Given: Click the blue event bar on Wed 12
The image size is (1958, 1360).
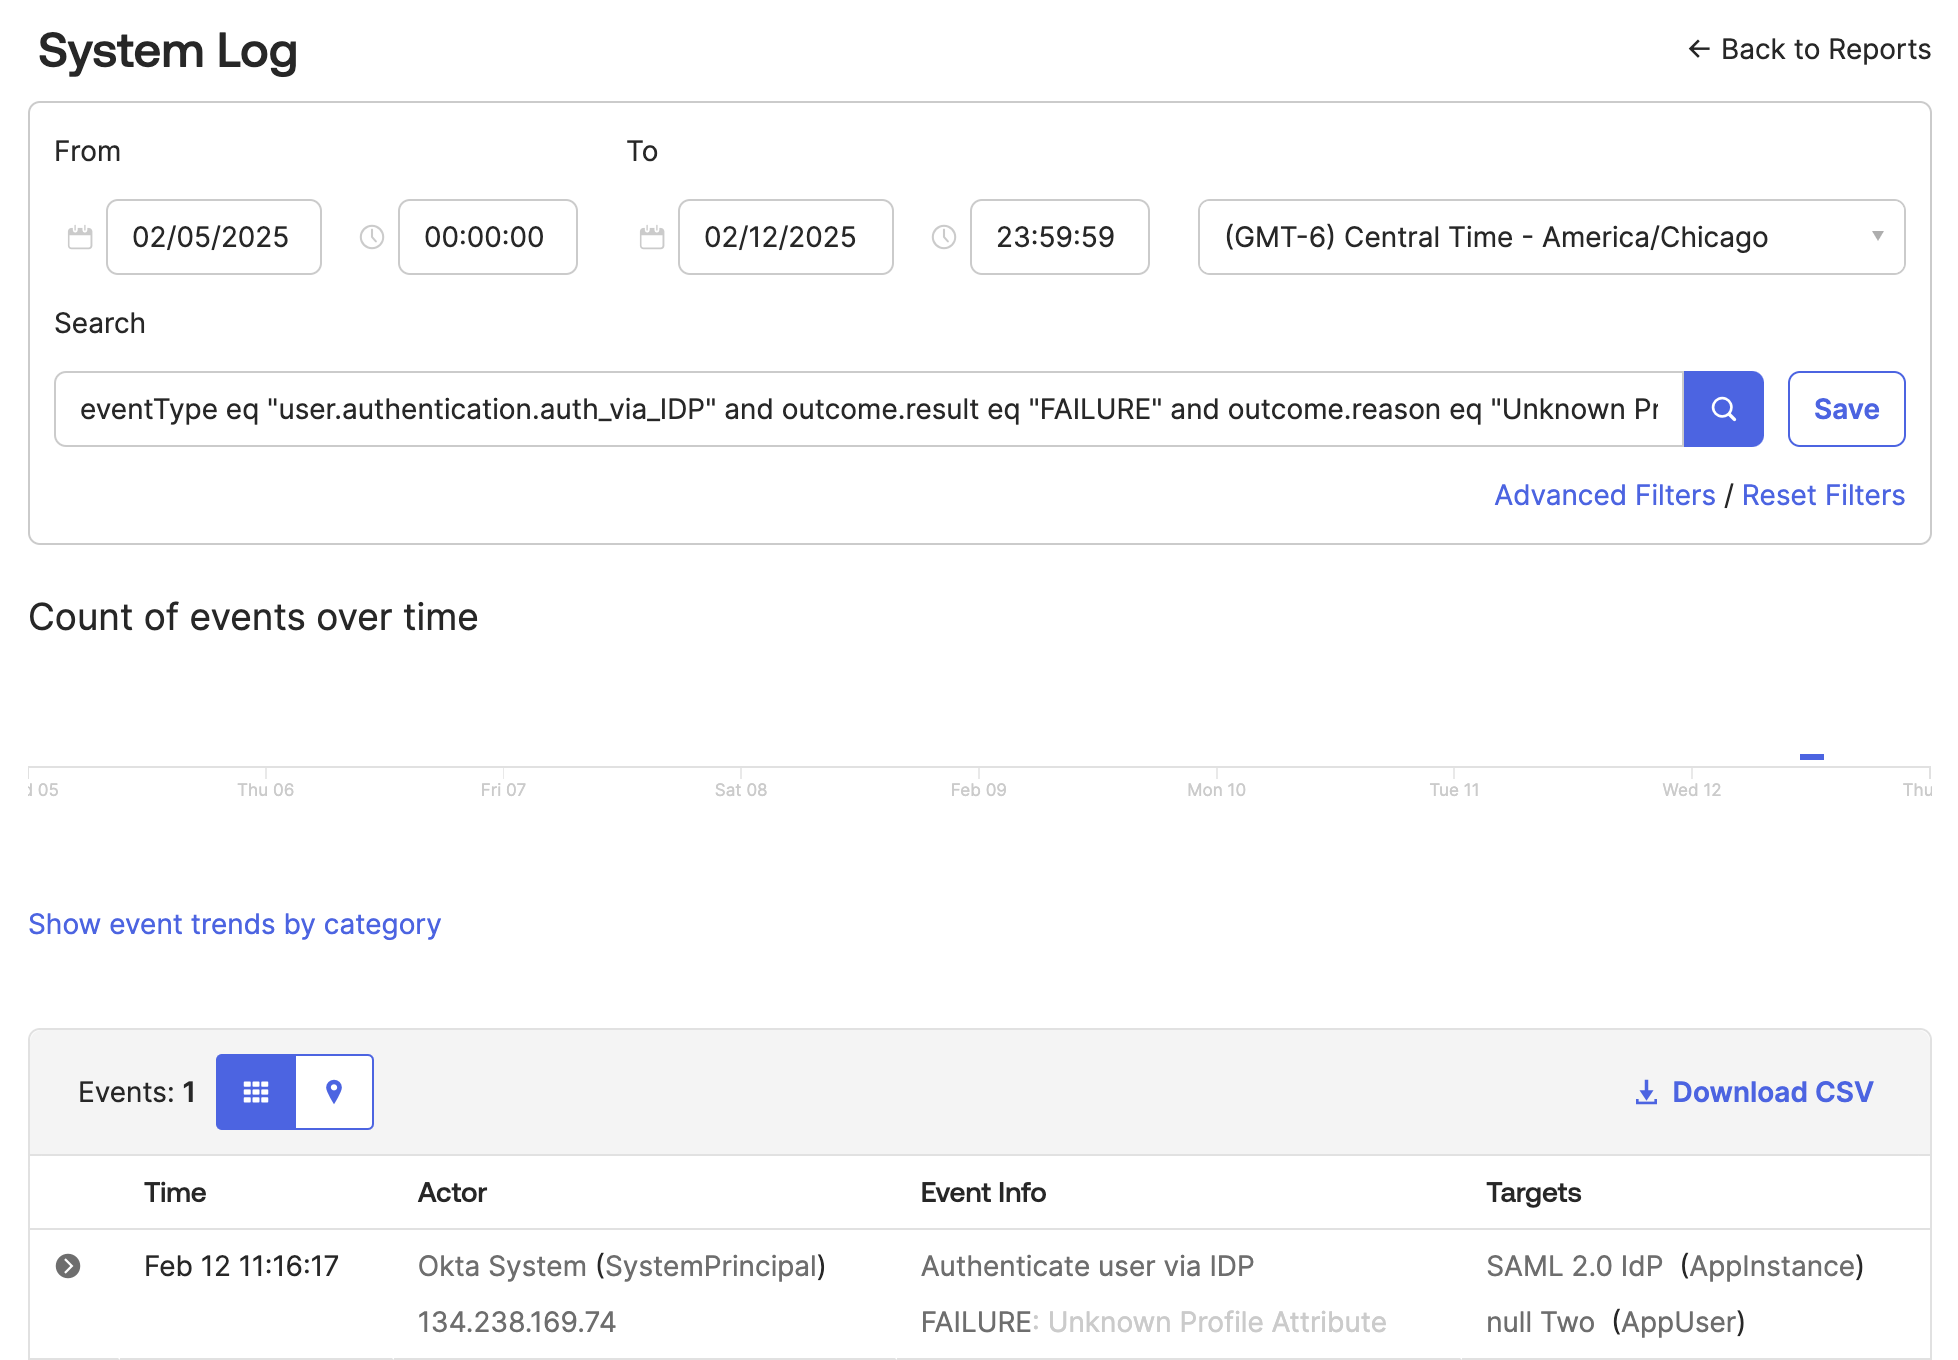Looking at the screenshot, I should tap(1811, 757).
